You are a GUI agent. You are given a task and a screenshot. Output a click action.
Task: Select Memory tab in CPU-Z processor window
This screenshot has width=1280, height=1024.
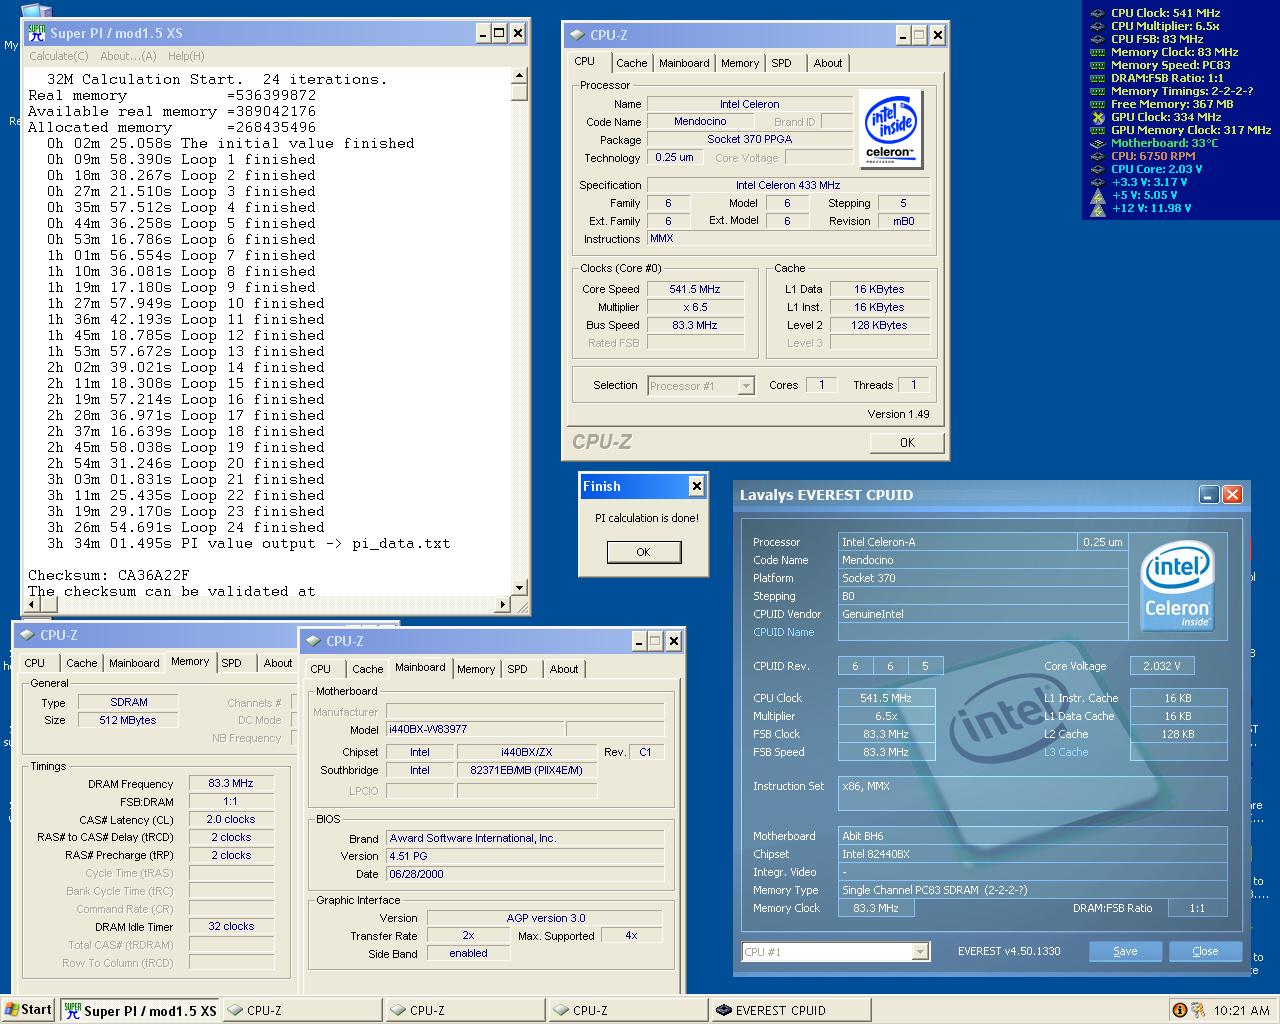(x=740, y=63)
